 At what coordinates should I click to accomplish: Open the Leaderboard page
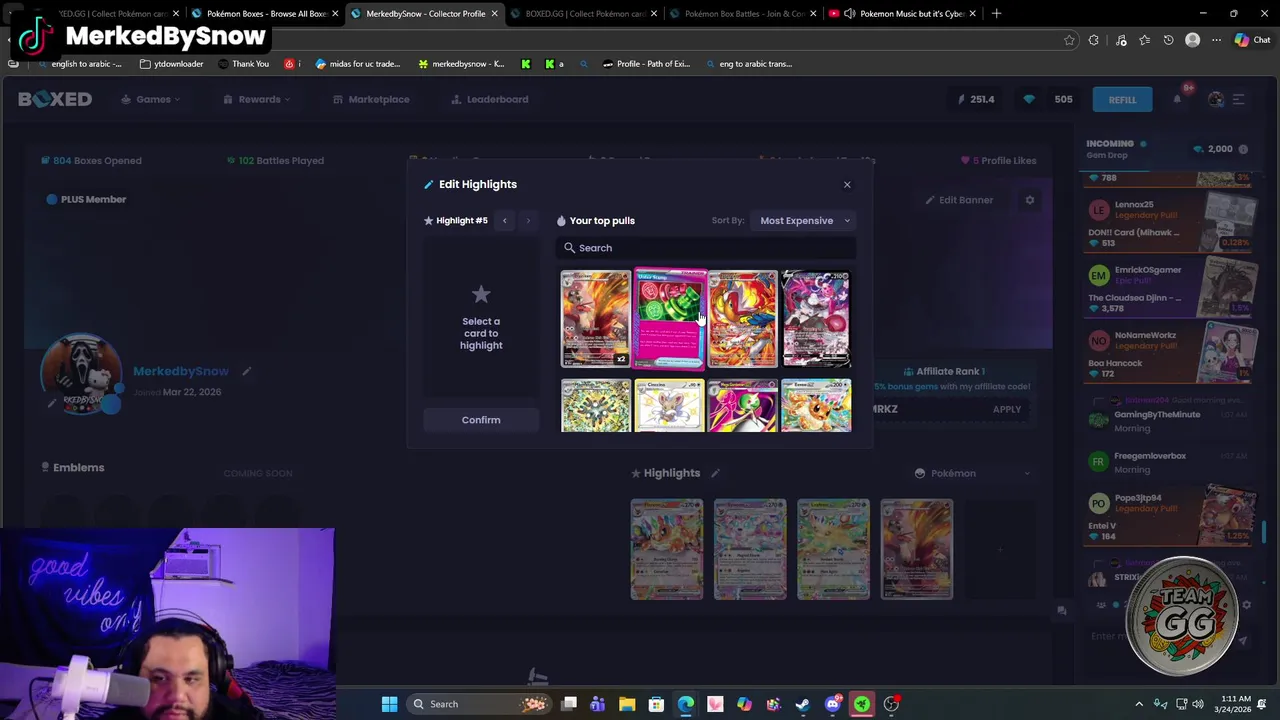489,99
